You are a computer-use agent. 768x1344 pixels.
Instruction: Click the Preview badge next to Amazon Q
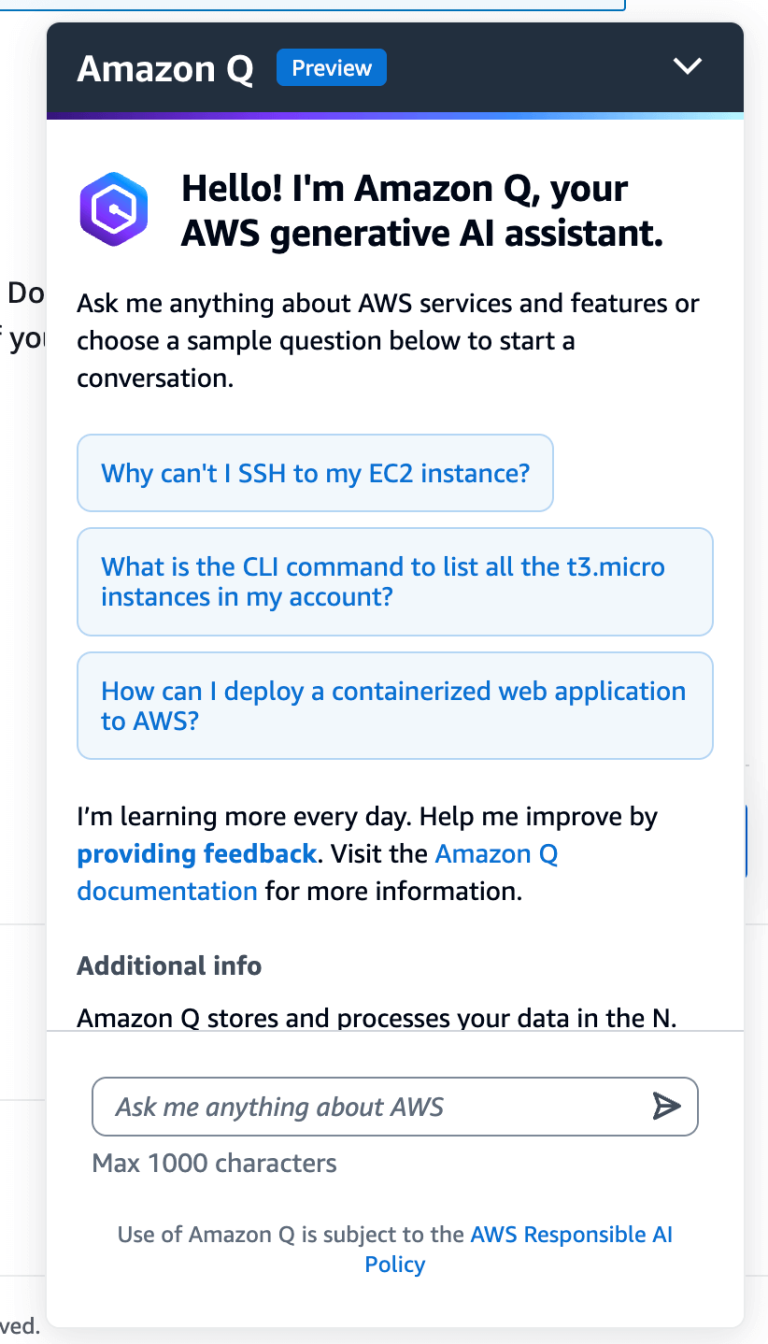tap(331, 68)
